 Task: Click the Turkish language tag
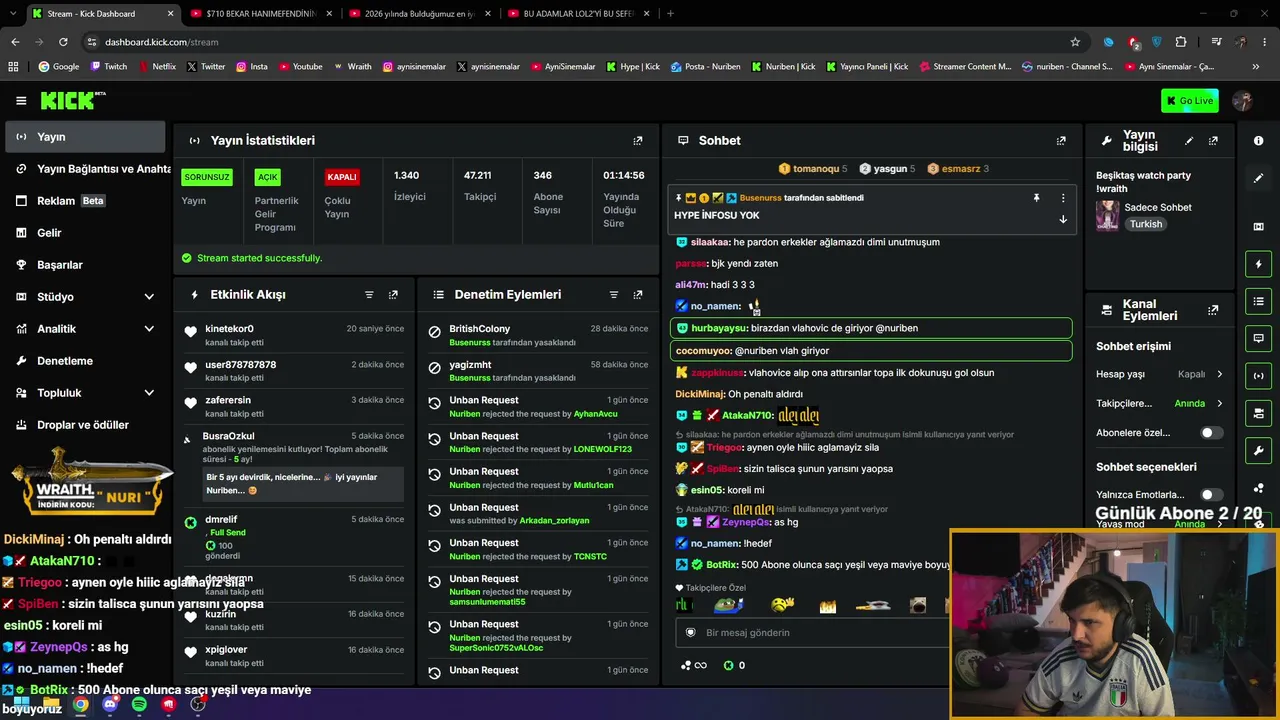click(x=1146, y=224)
